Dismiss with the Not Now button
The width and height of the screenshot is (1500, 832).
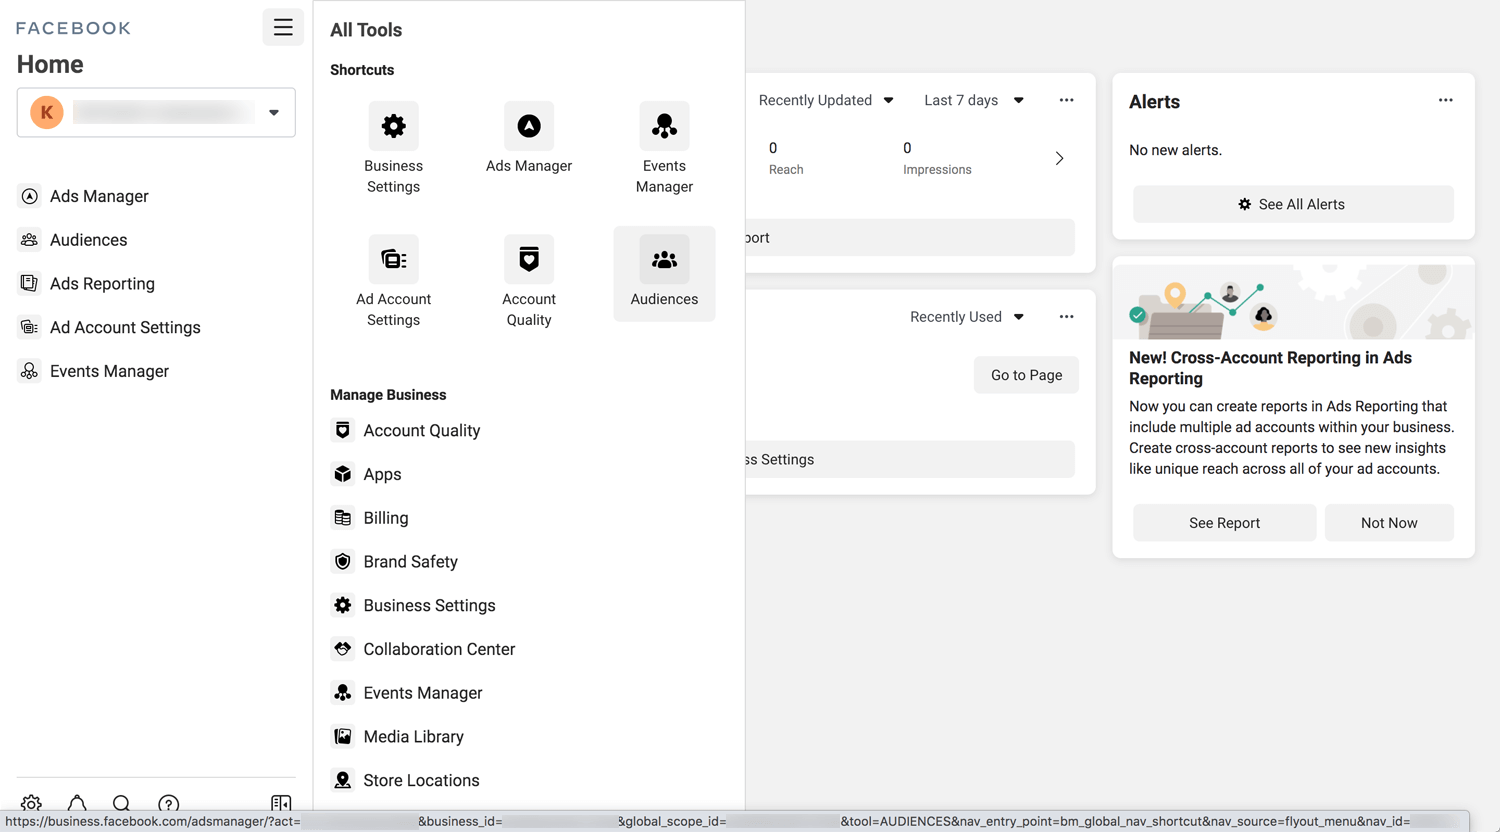click(1389, 523)
